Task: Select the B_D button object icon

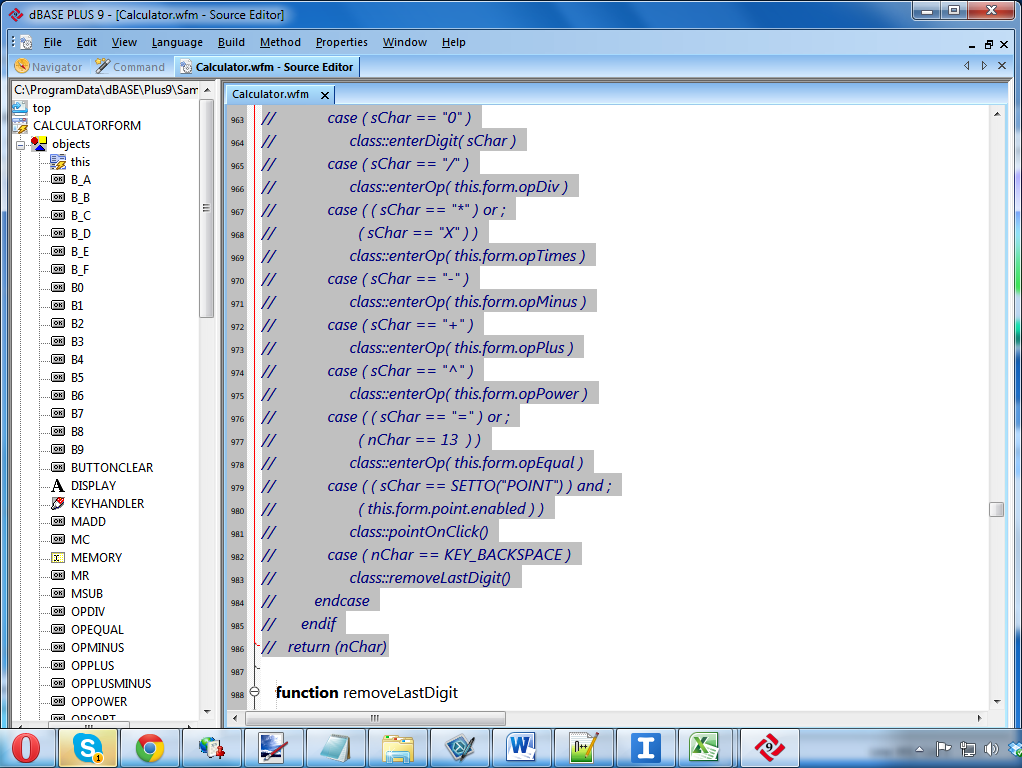Action: coord(58,233)
